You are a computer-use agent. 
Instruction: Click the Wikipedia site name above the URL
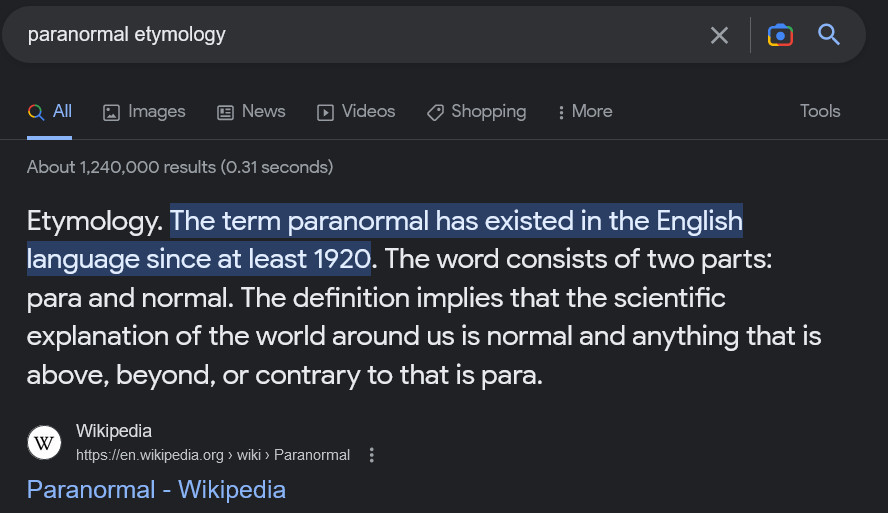[114, 431]
